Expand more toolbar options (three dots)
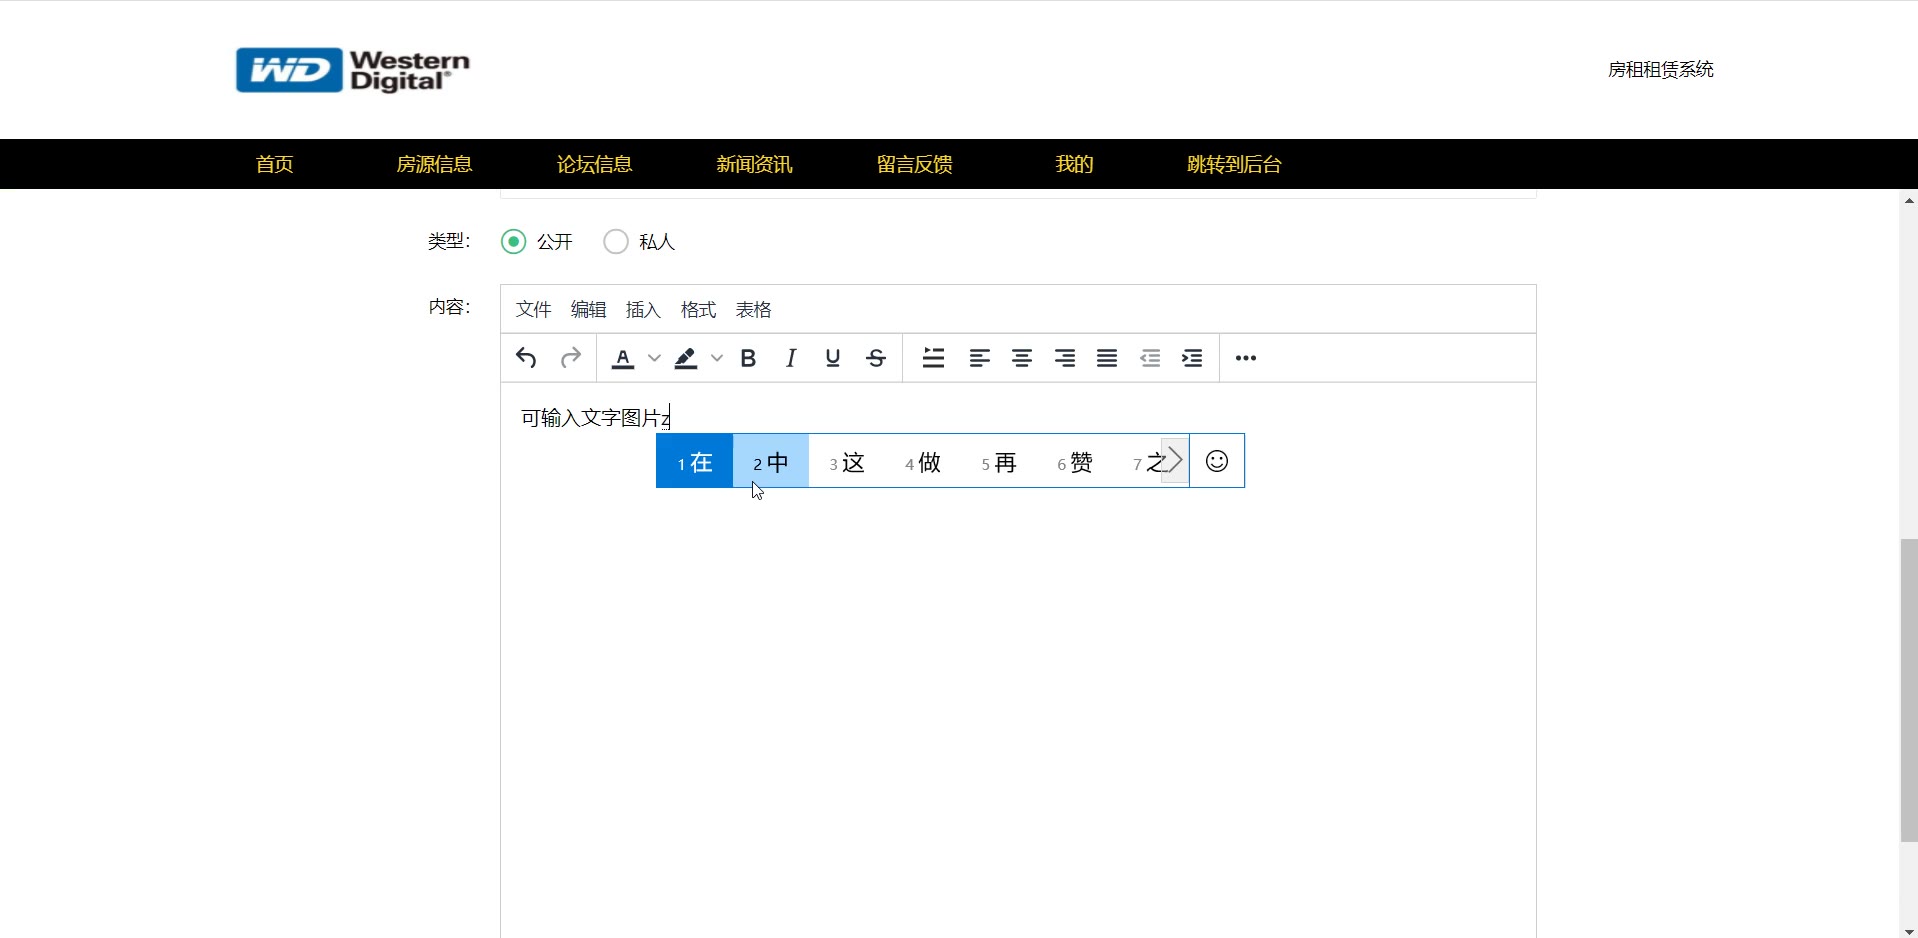Image resolution: width=1918 pixels, height=938 pixels. coord(1246,358)
